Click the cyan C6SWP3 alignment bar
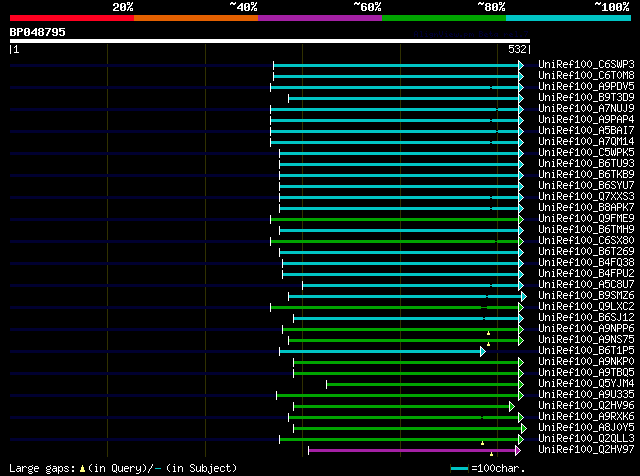640x476 pixels. click(x=396, y=65)
